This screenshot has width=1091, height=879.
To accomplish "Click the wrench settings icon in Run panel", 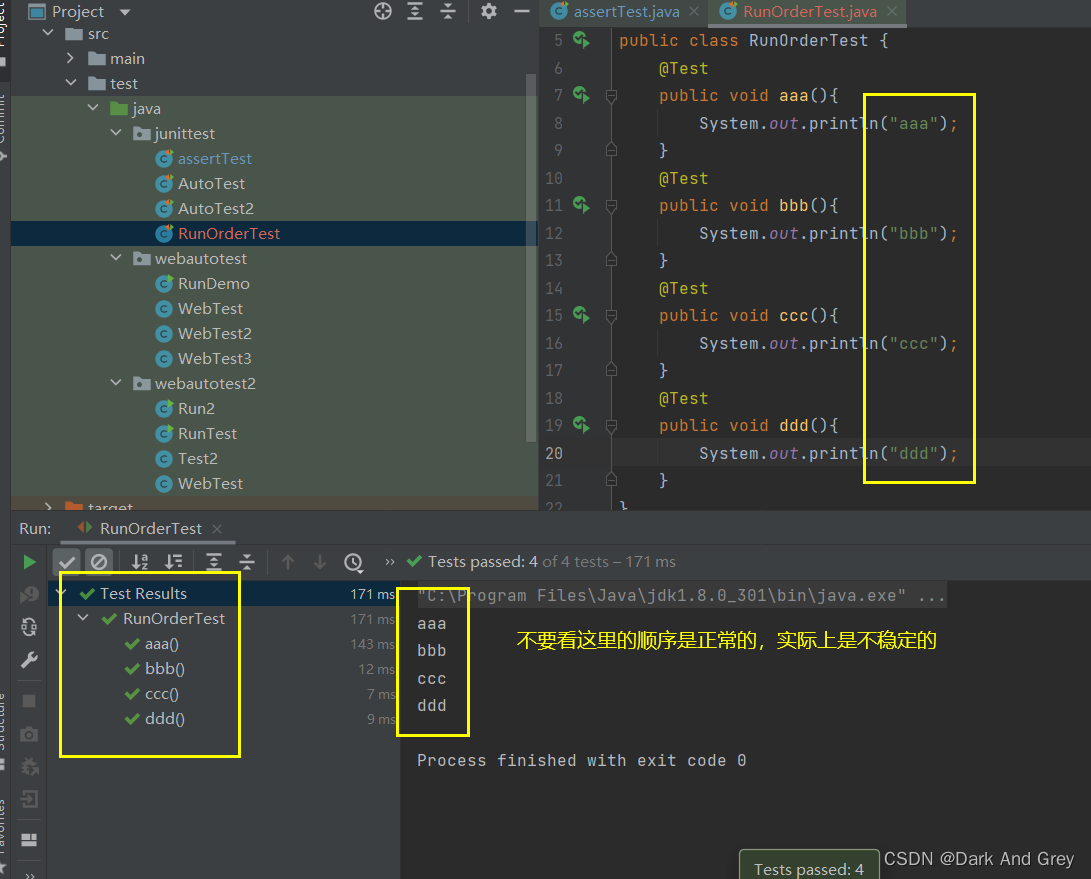I will 29,660.
